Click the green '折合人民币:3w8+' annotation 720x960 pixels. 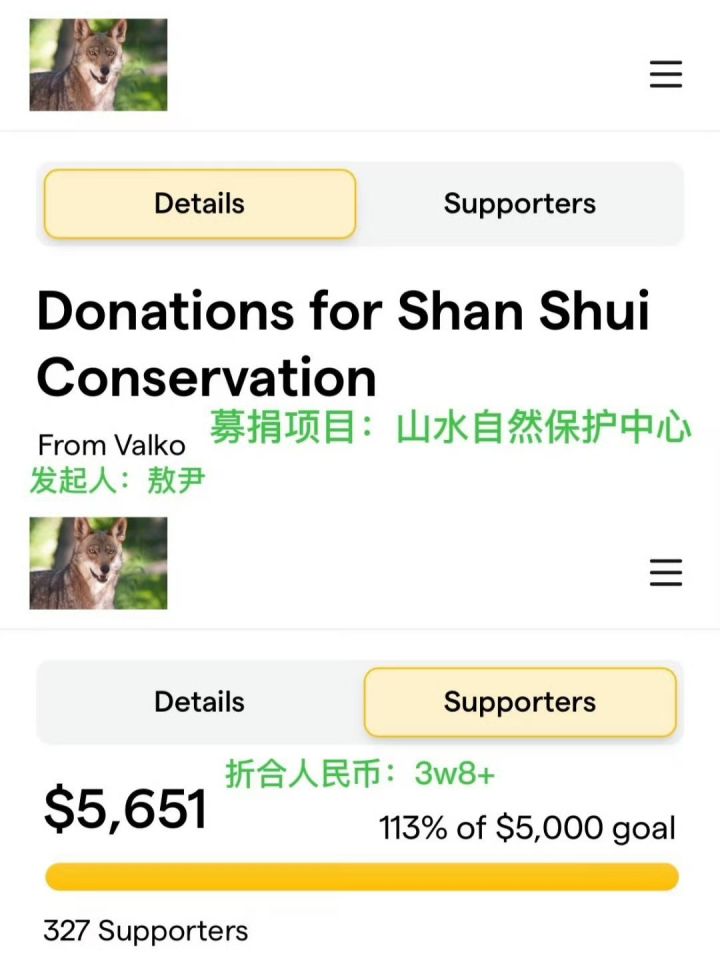(360, 773)
